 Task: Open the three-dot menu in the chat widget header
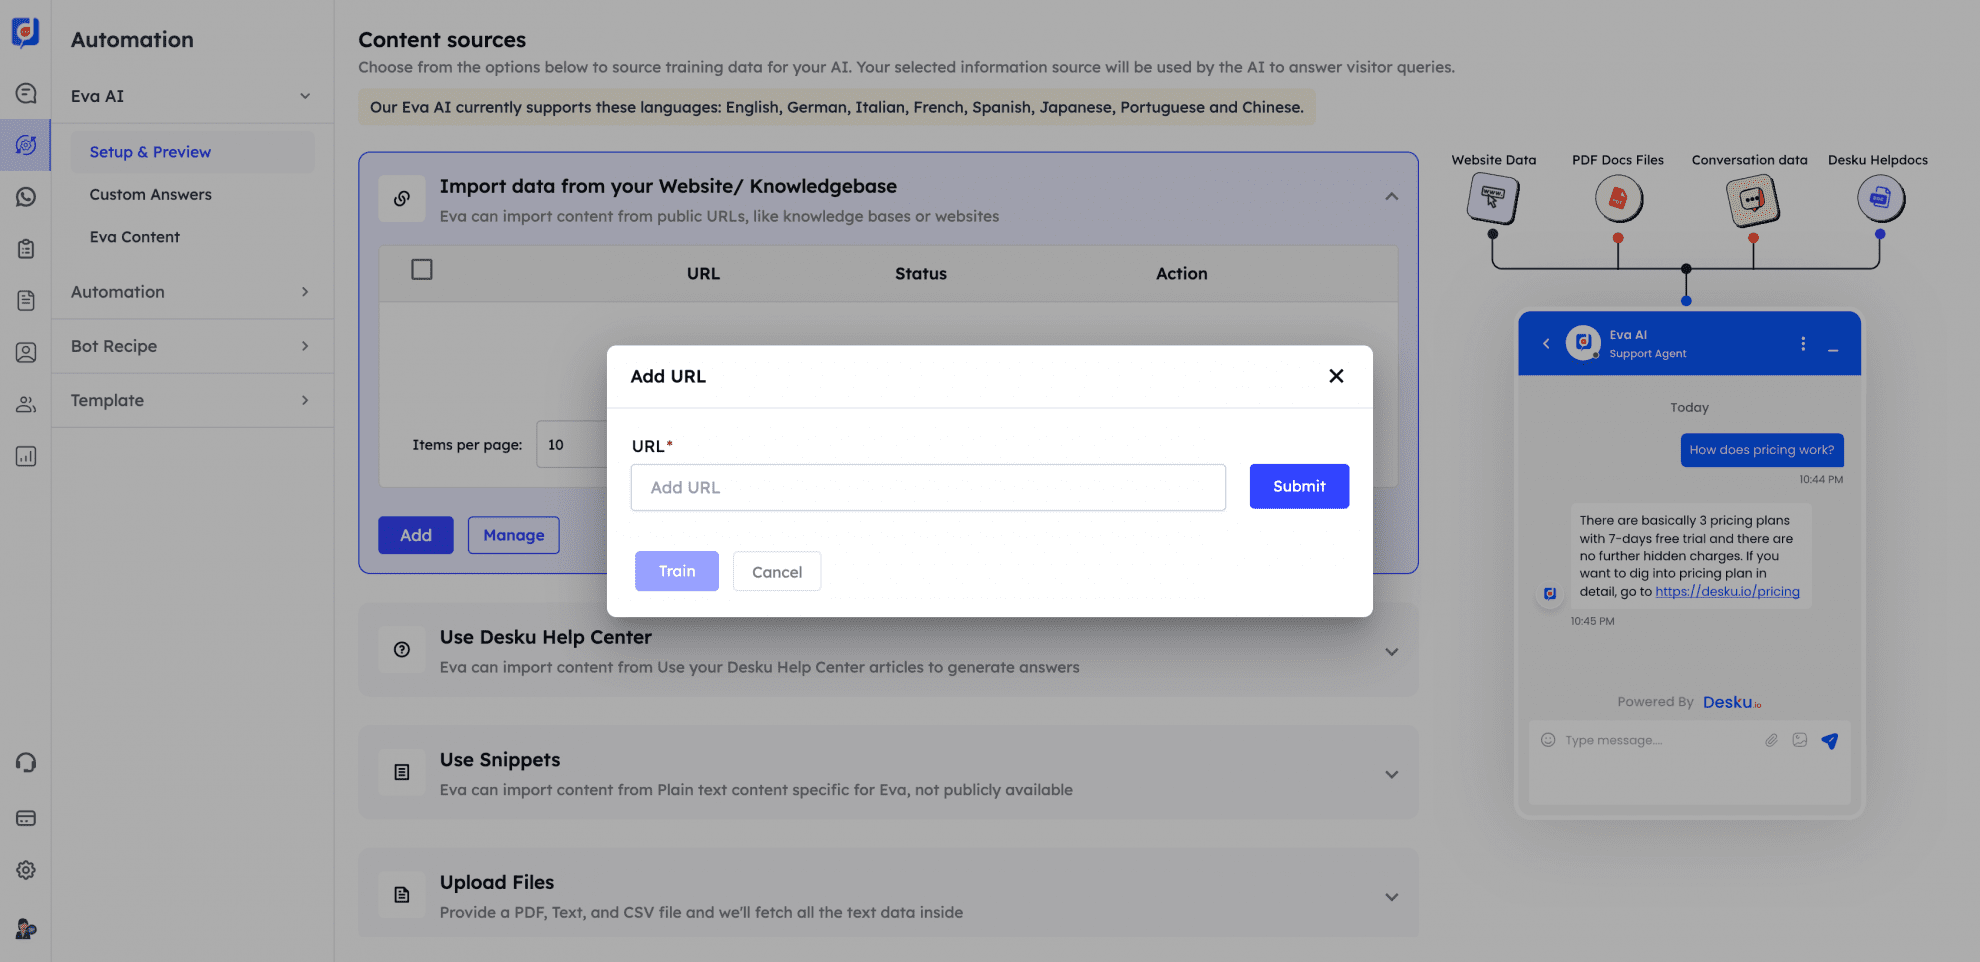click(1803, 343)
